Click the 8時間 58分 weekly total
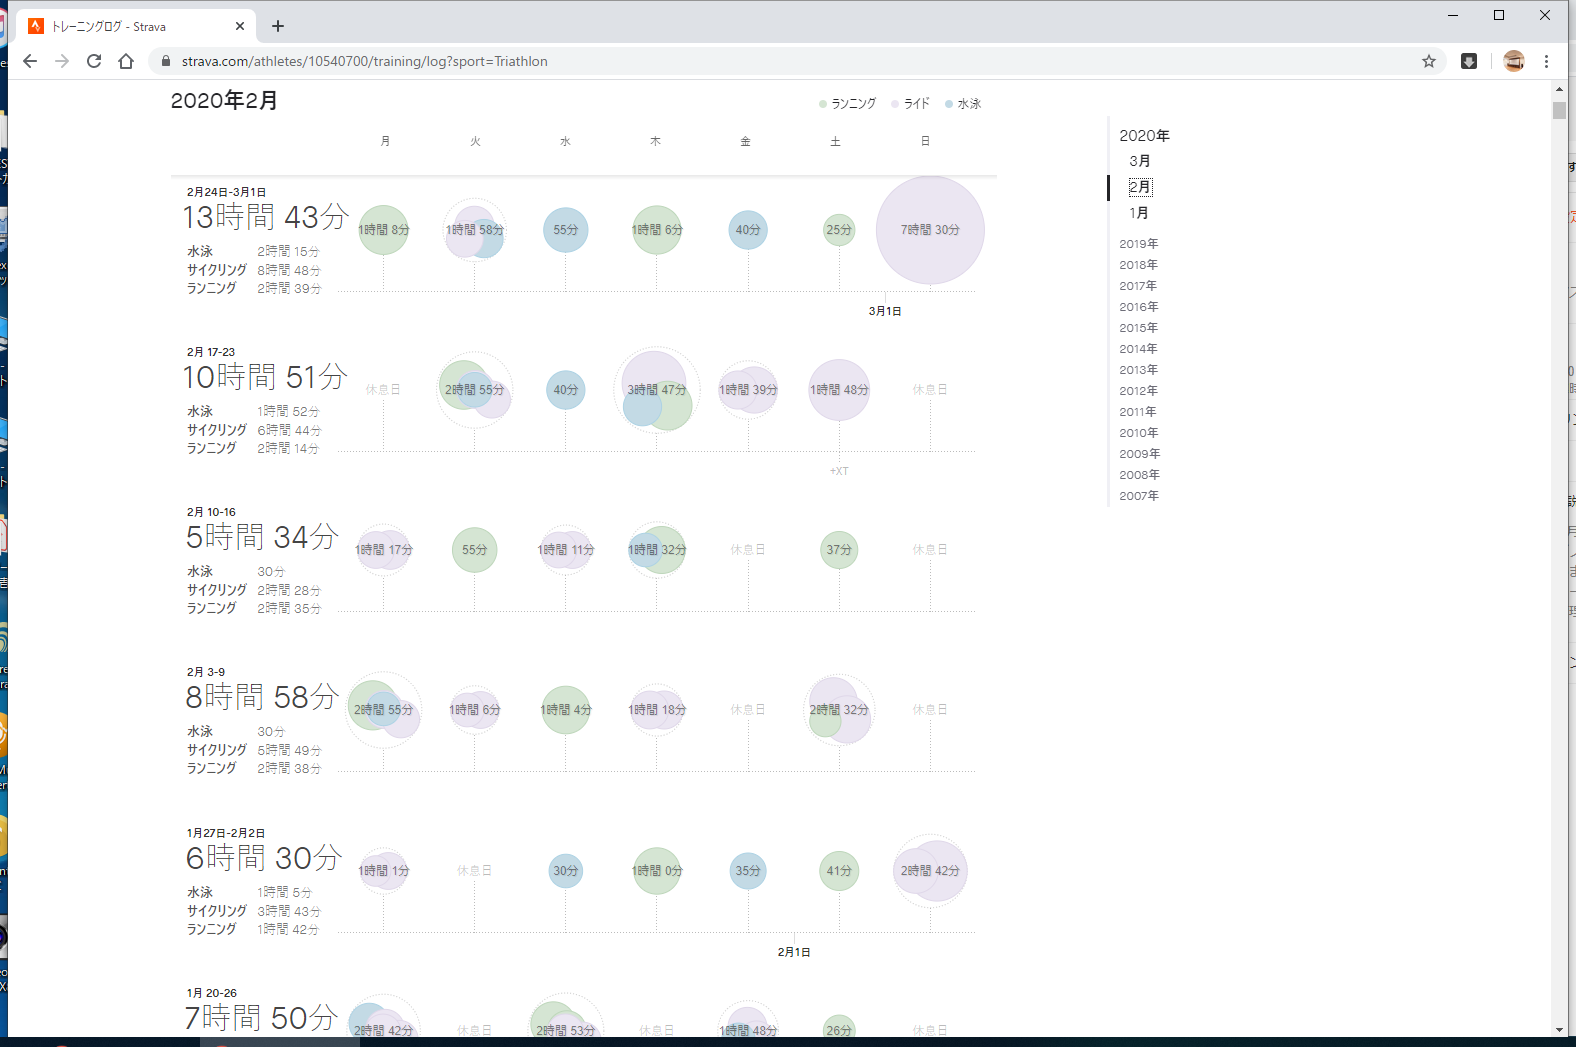1576x1047 pixels. click(262, 697)
